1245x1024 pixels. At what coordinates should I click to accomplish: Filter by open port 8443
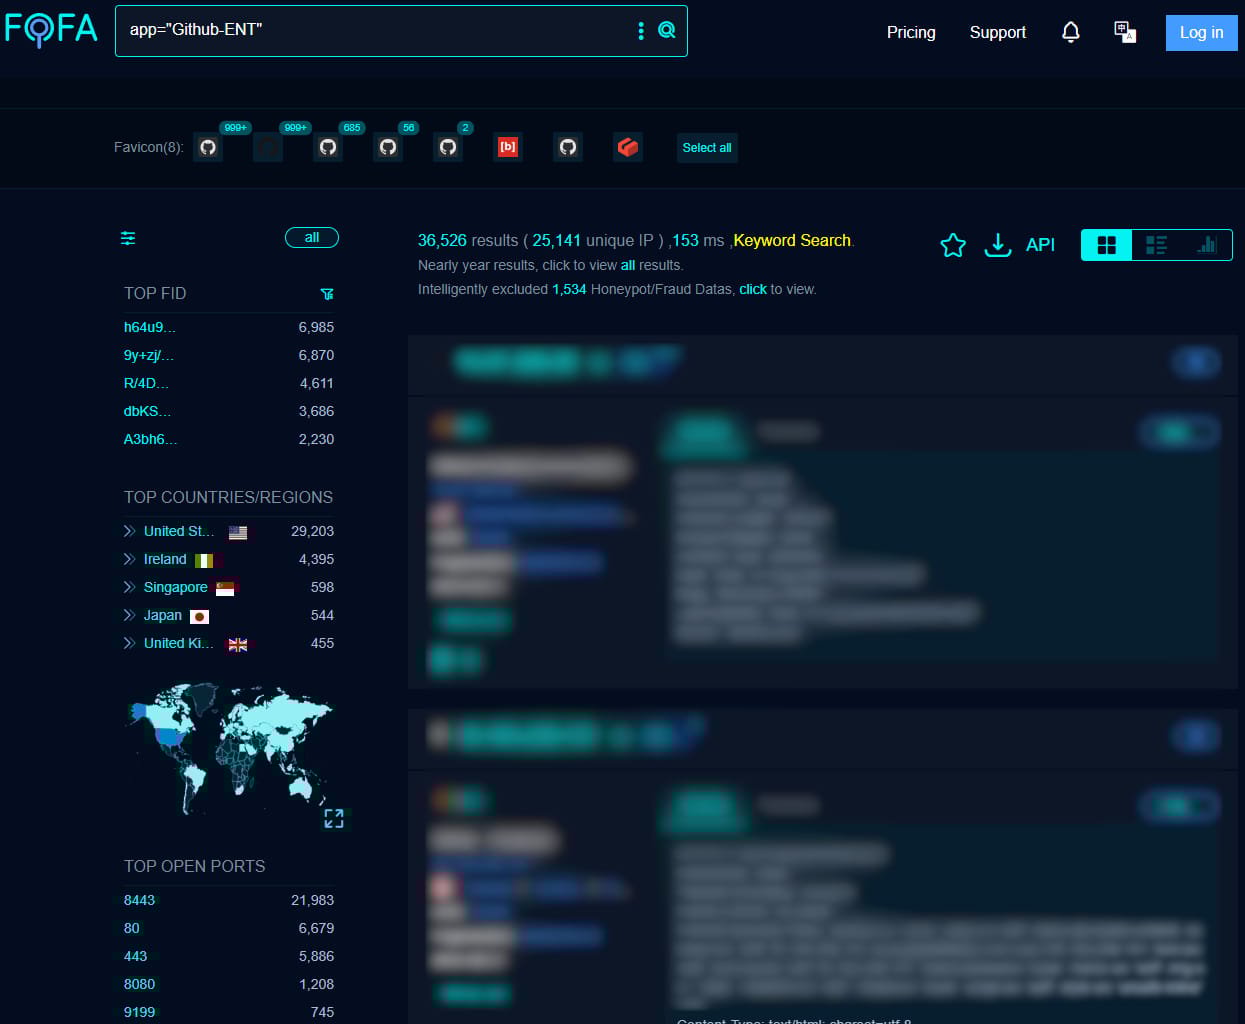tap(139, 900)
